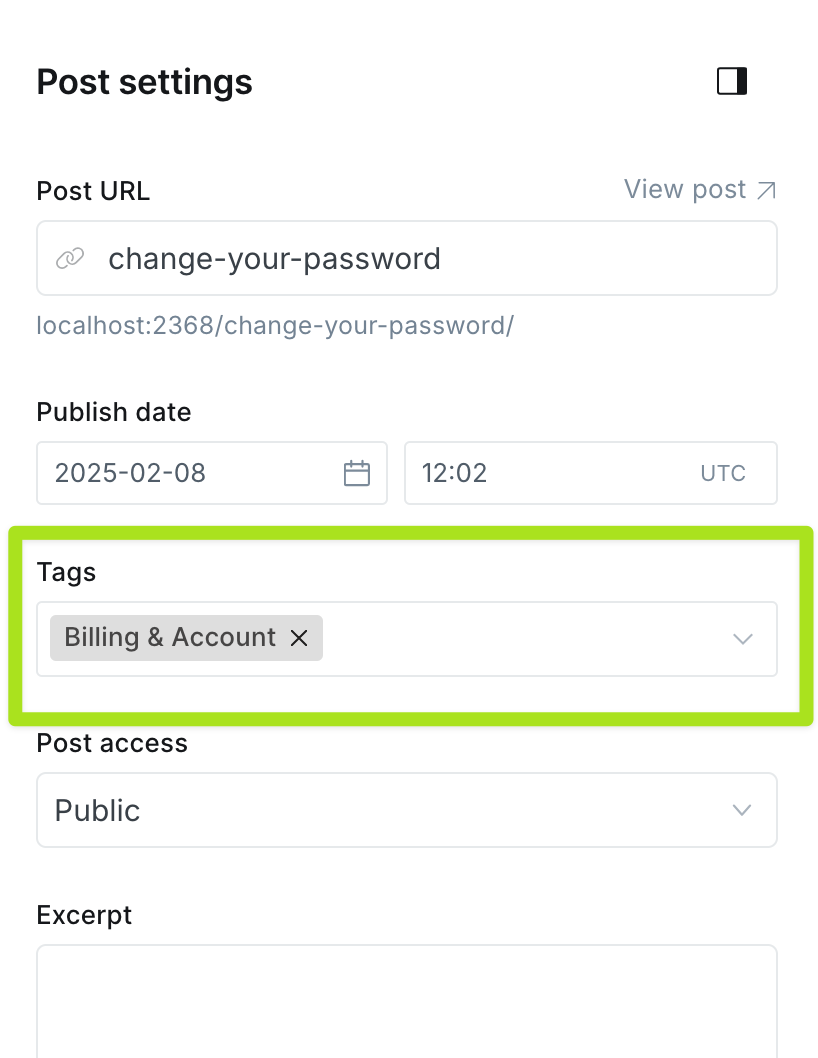818x1058 pixels.
Task: Click the Post settings heading
Action: [144, 82]
